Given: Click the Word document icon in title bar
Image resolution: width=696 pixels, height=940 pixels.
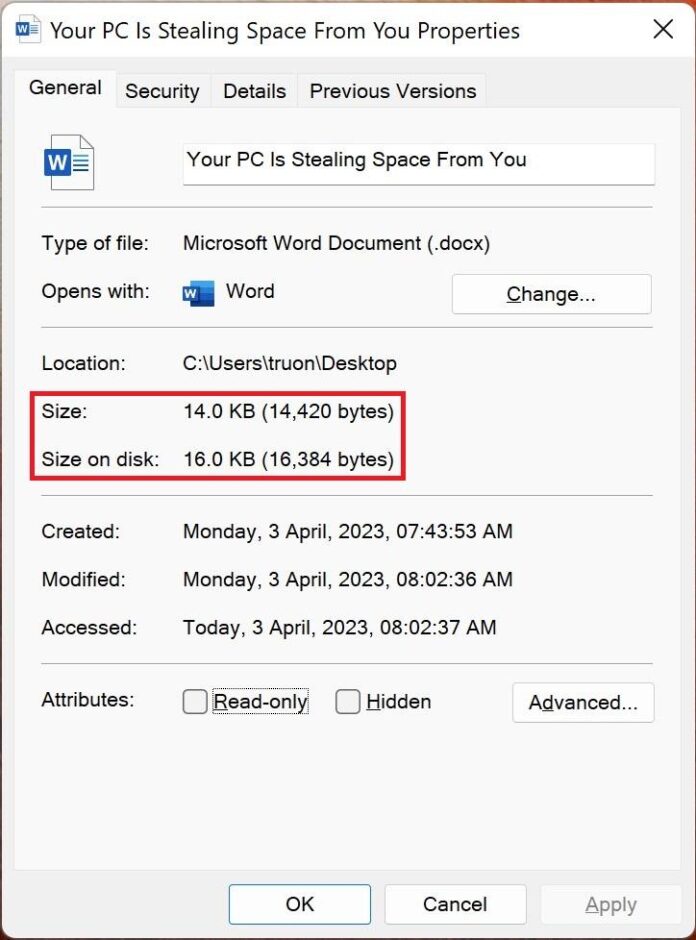Looking at the screenshot, I should [x=28, y=29].
